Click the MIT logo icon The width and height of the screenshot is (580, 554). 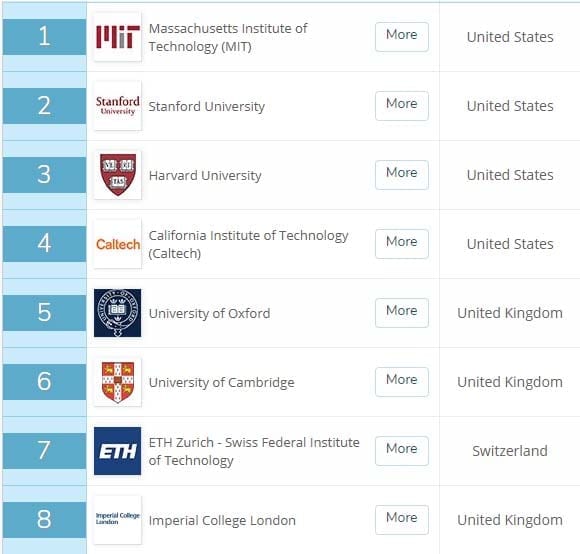coord(118,37)
